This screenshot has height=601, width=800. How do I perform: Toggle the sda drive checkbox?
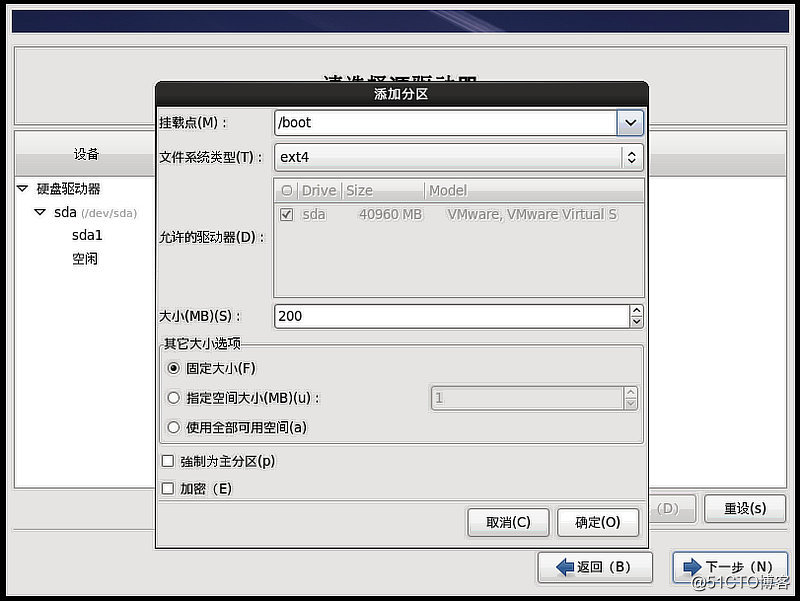click(287, 214)
